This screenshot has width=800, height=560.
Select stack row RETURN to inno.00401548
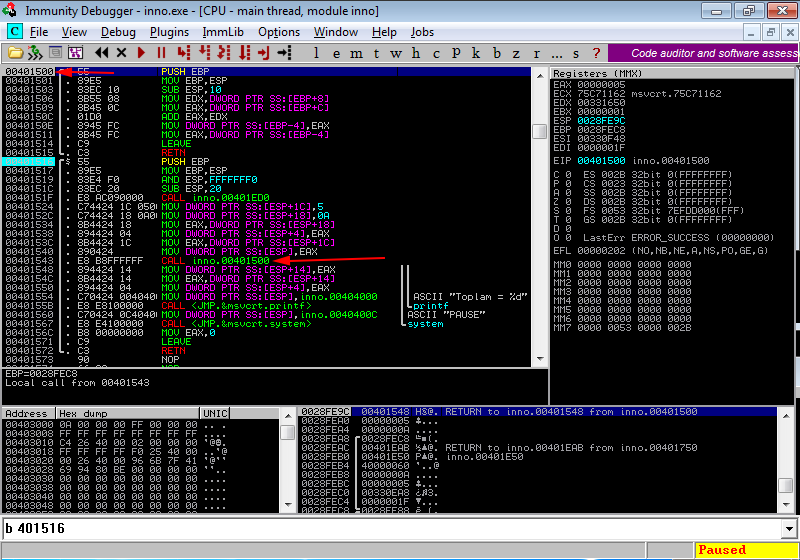[x=538, y=412]
